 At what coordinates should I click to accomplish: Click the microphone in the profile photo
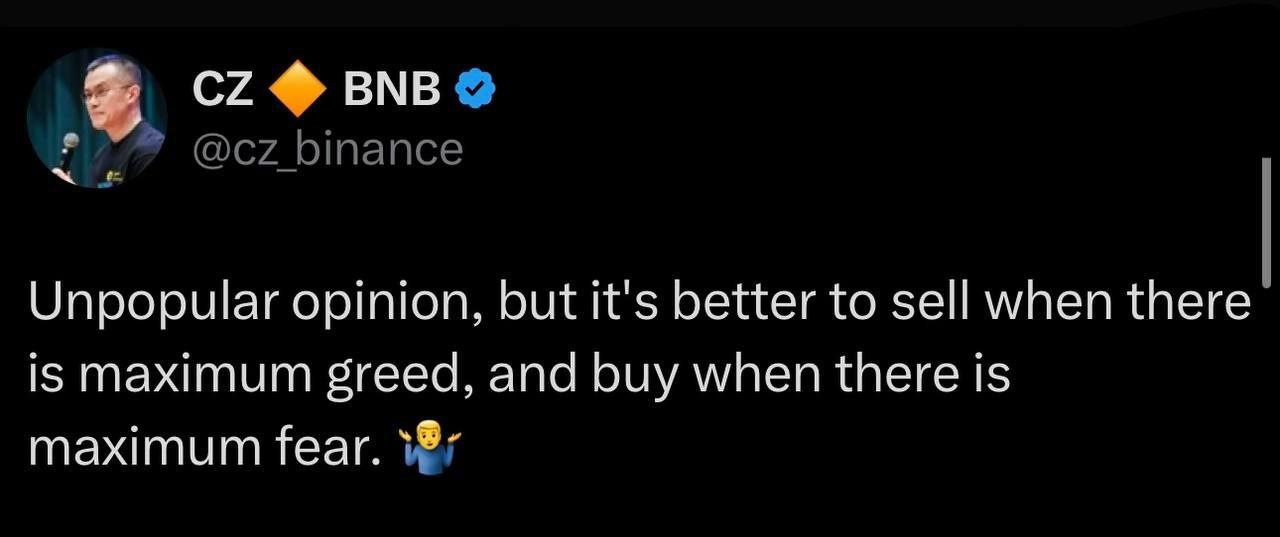coord(68,149)
